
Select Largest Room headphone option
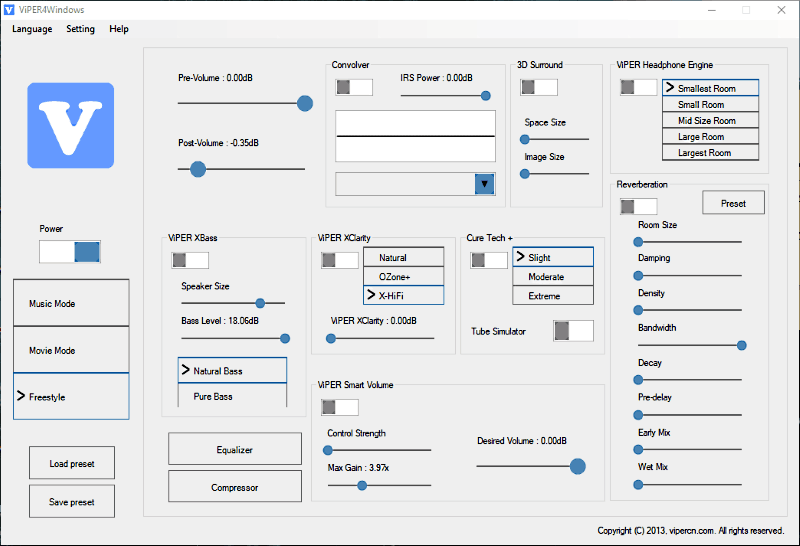(710, 153)
